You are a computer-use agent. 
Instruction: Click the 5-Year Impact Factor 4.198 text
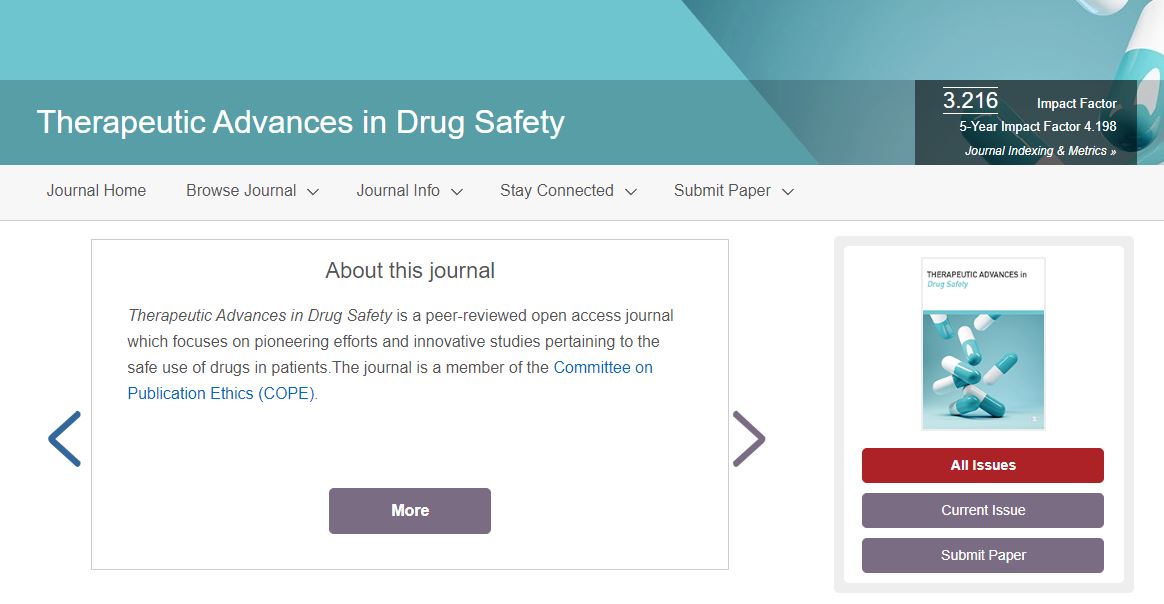pos(1037,127)
